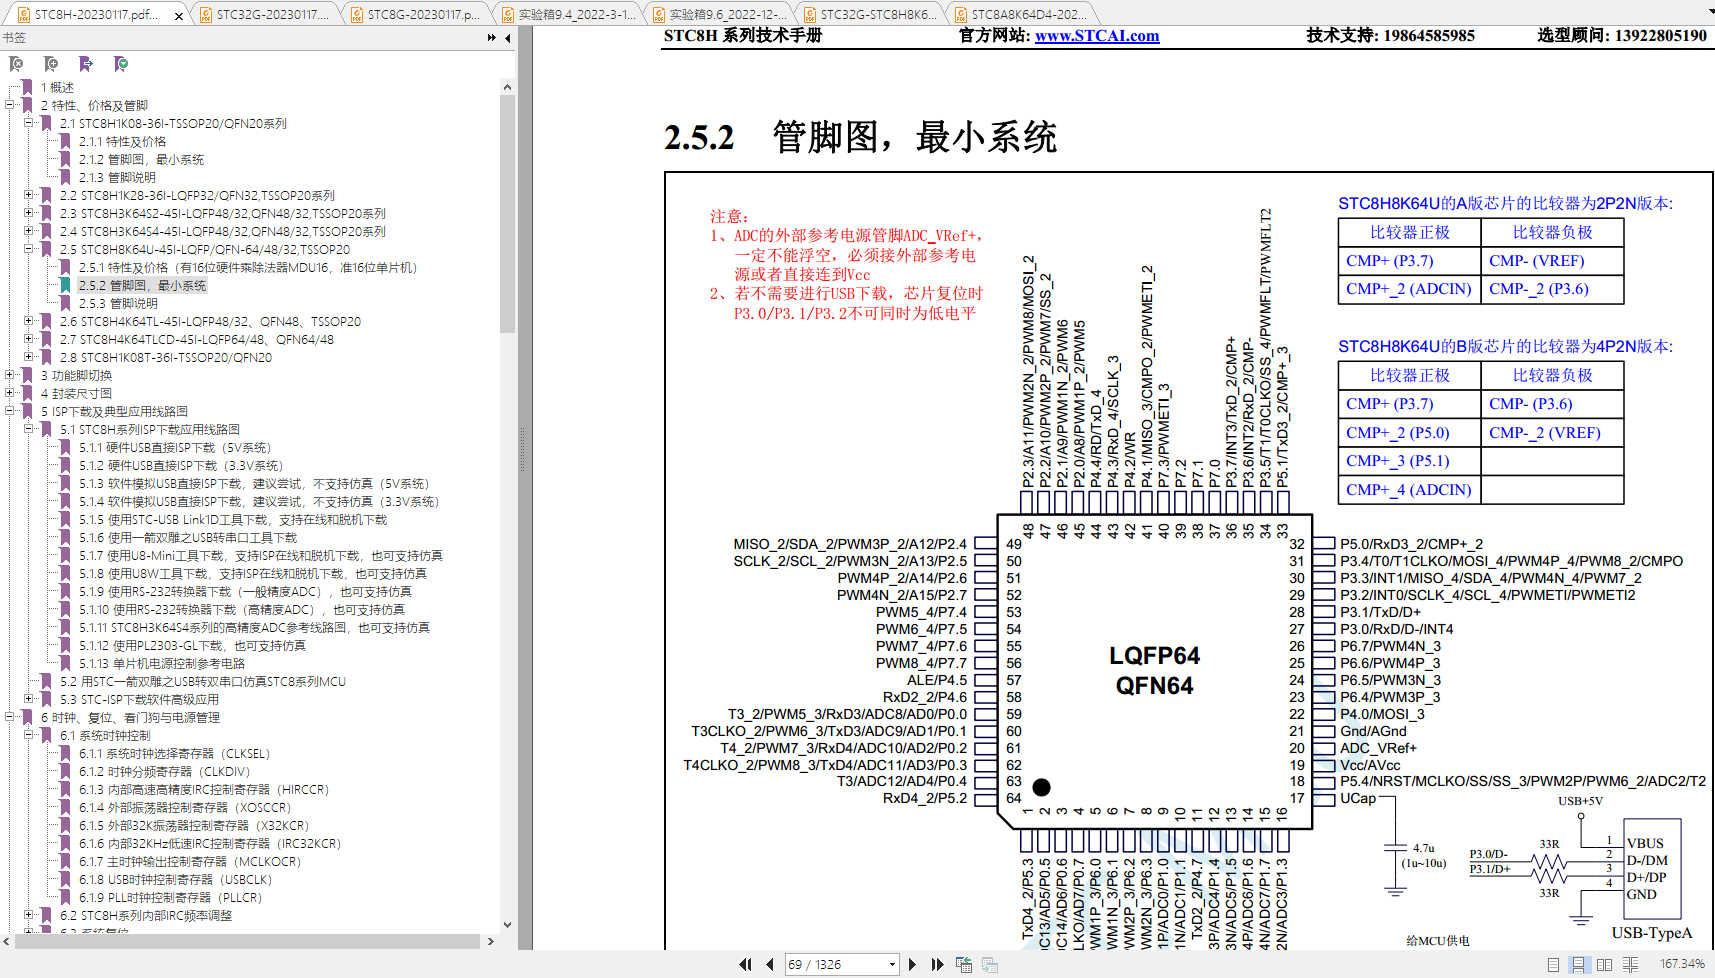Go to the first page

(x=745, y=964)
